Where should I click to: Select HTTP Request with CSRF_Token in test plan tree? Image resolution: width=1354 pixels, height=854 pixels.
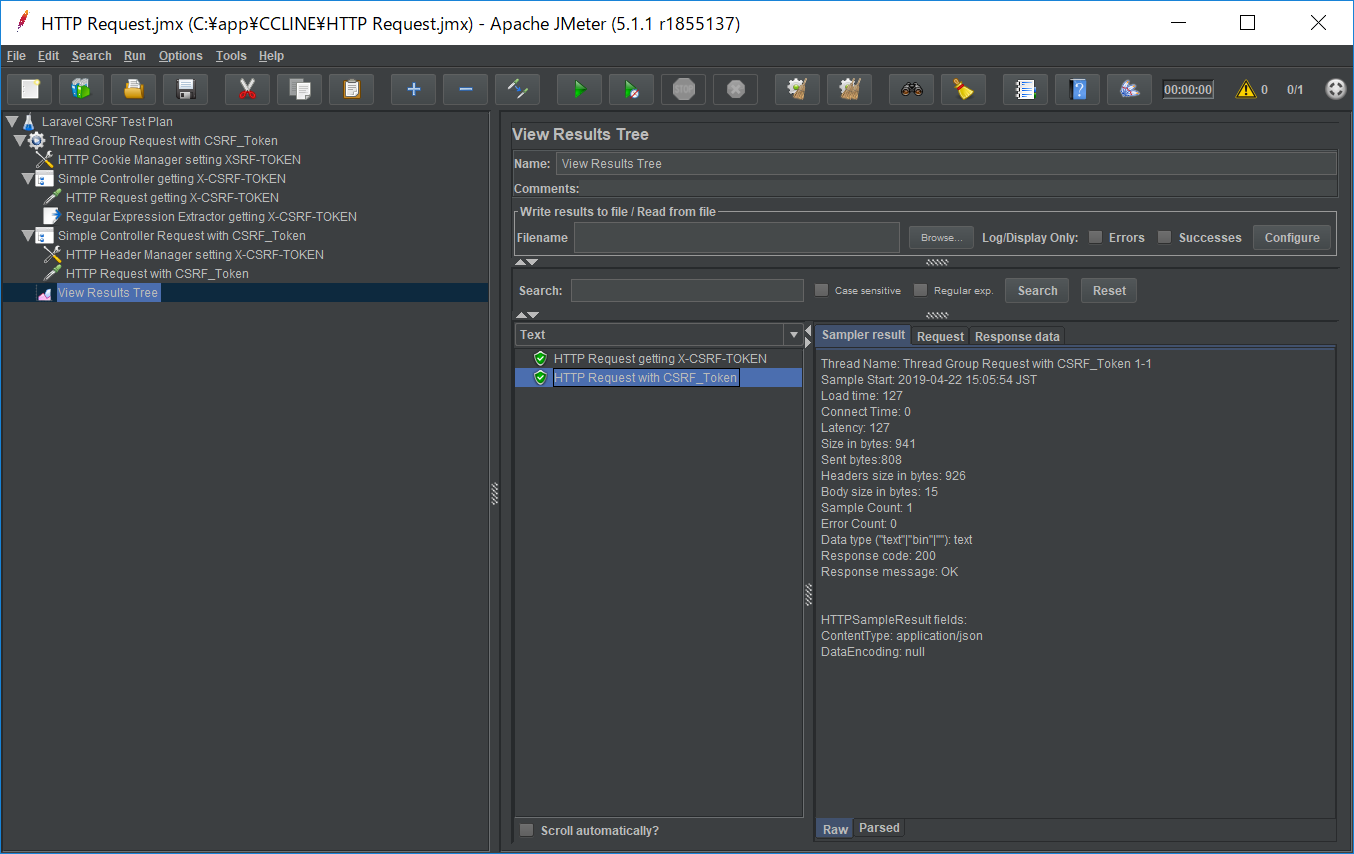coord(157,273)
